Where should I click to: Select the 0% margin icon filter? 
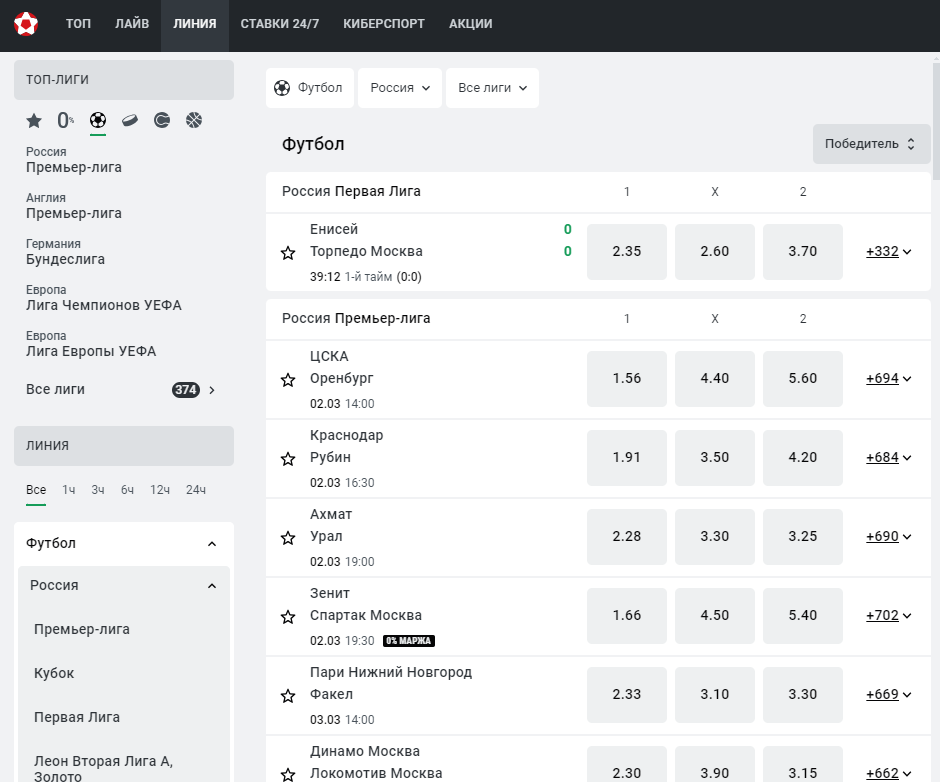click(x=65, y=121)
